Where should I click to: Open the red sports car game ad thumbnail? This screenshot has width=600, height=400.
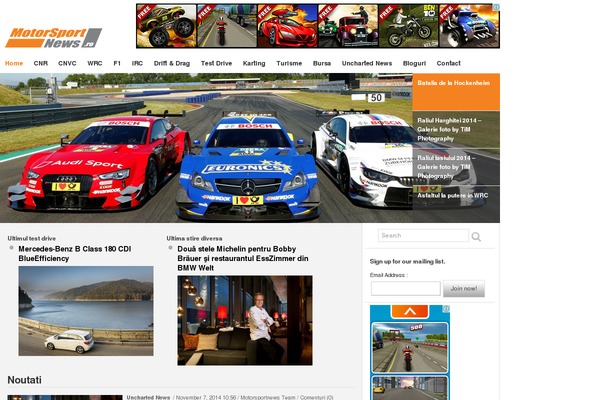point(287,26)
